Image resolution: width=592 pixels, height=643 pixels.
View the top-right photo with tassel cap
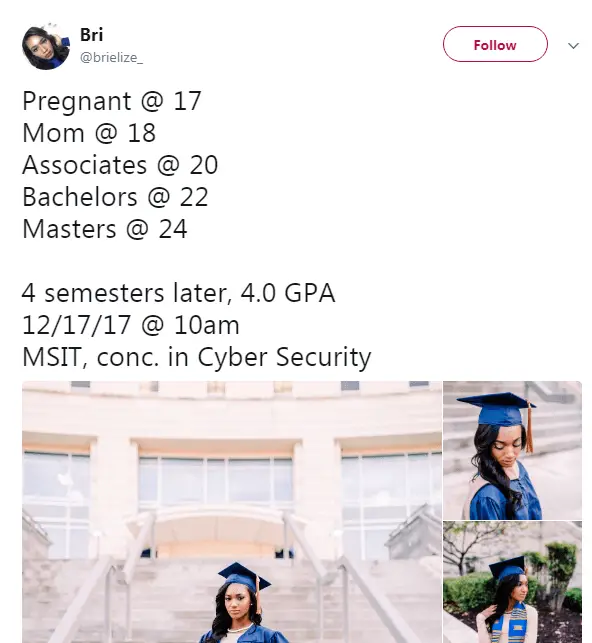pyautogui.click(x=512, y=450)
